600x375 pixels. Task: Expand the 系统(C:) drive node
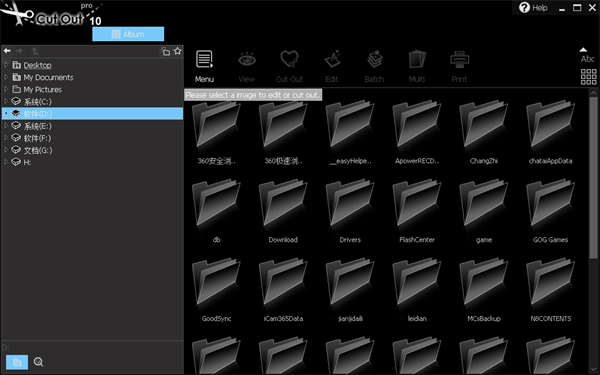pos(6,101)
